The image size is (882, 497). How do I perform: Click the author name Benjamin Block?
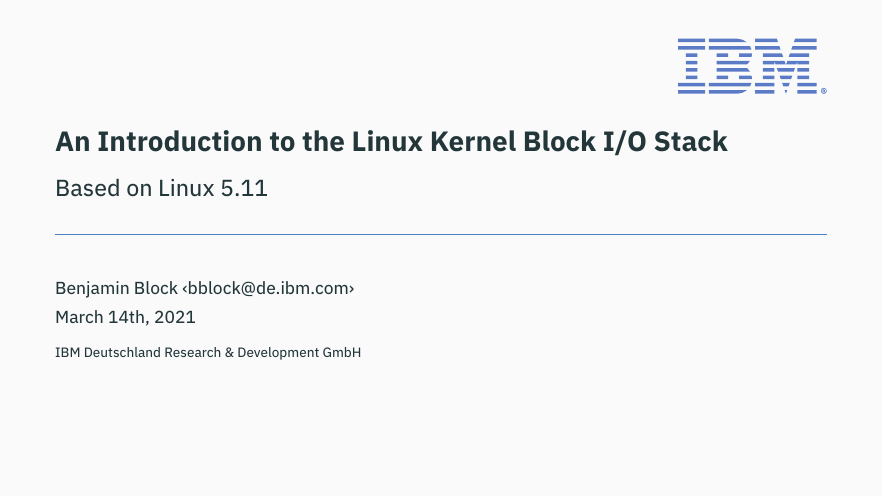116,288
